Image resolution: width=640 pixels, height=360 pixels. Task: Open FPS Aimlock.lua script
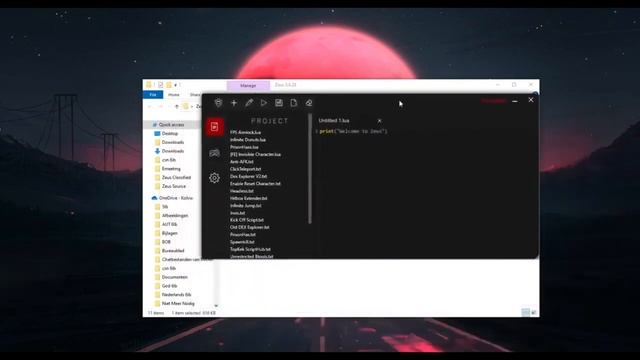tap(246, 132)
